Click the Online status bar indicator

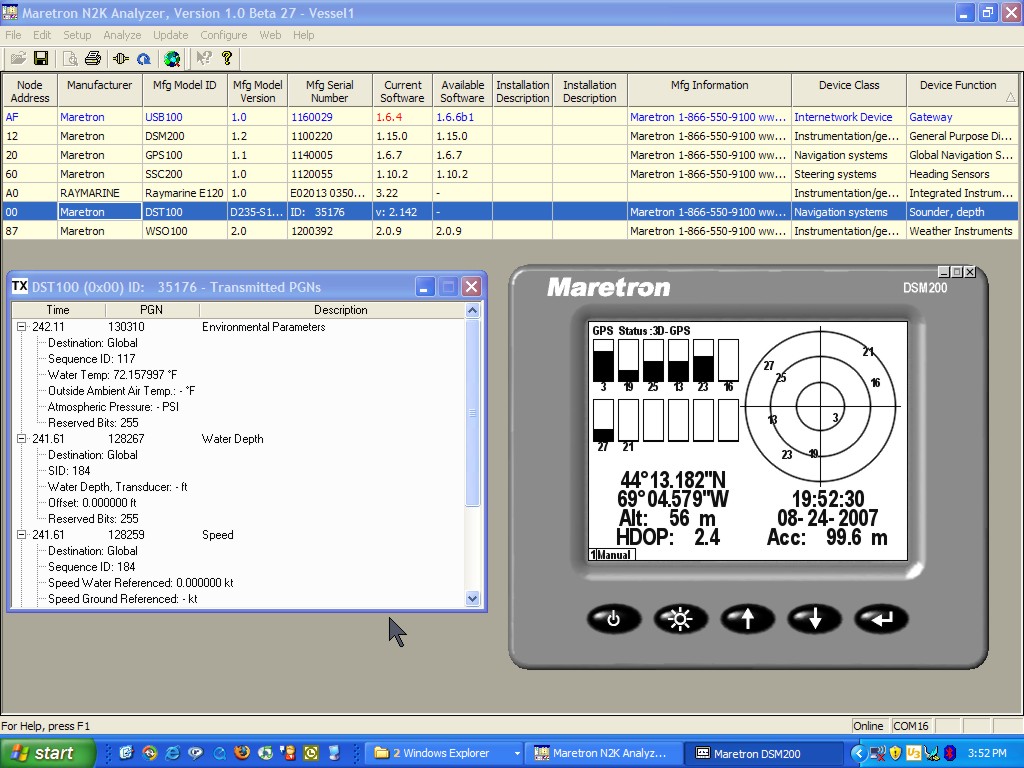pos(869,726)
